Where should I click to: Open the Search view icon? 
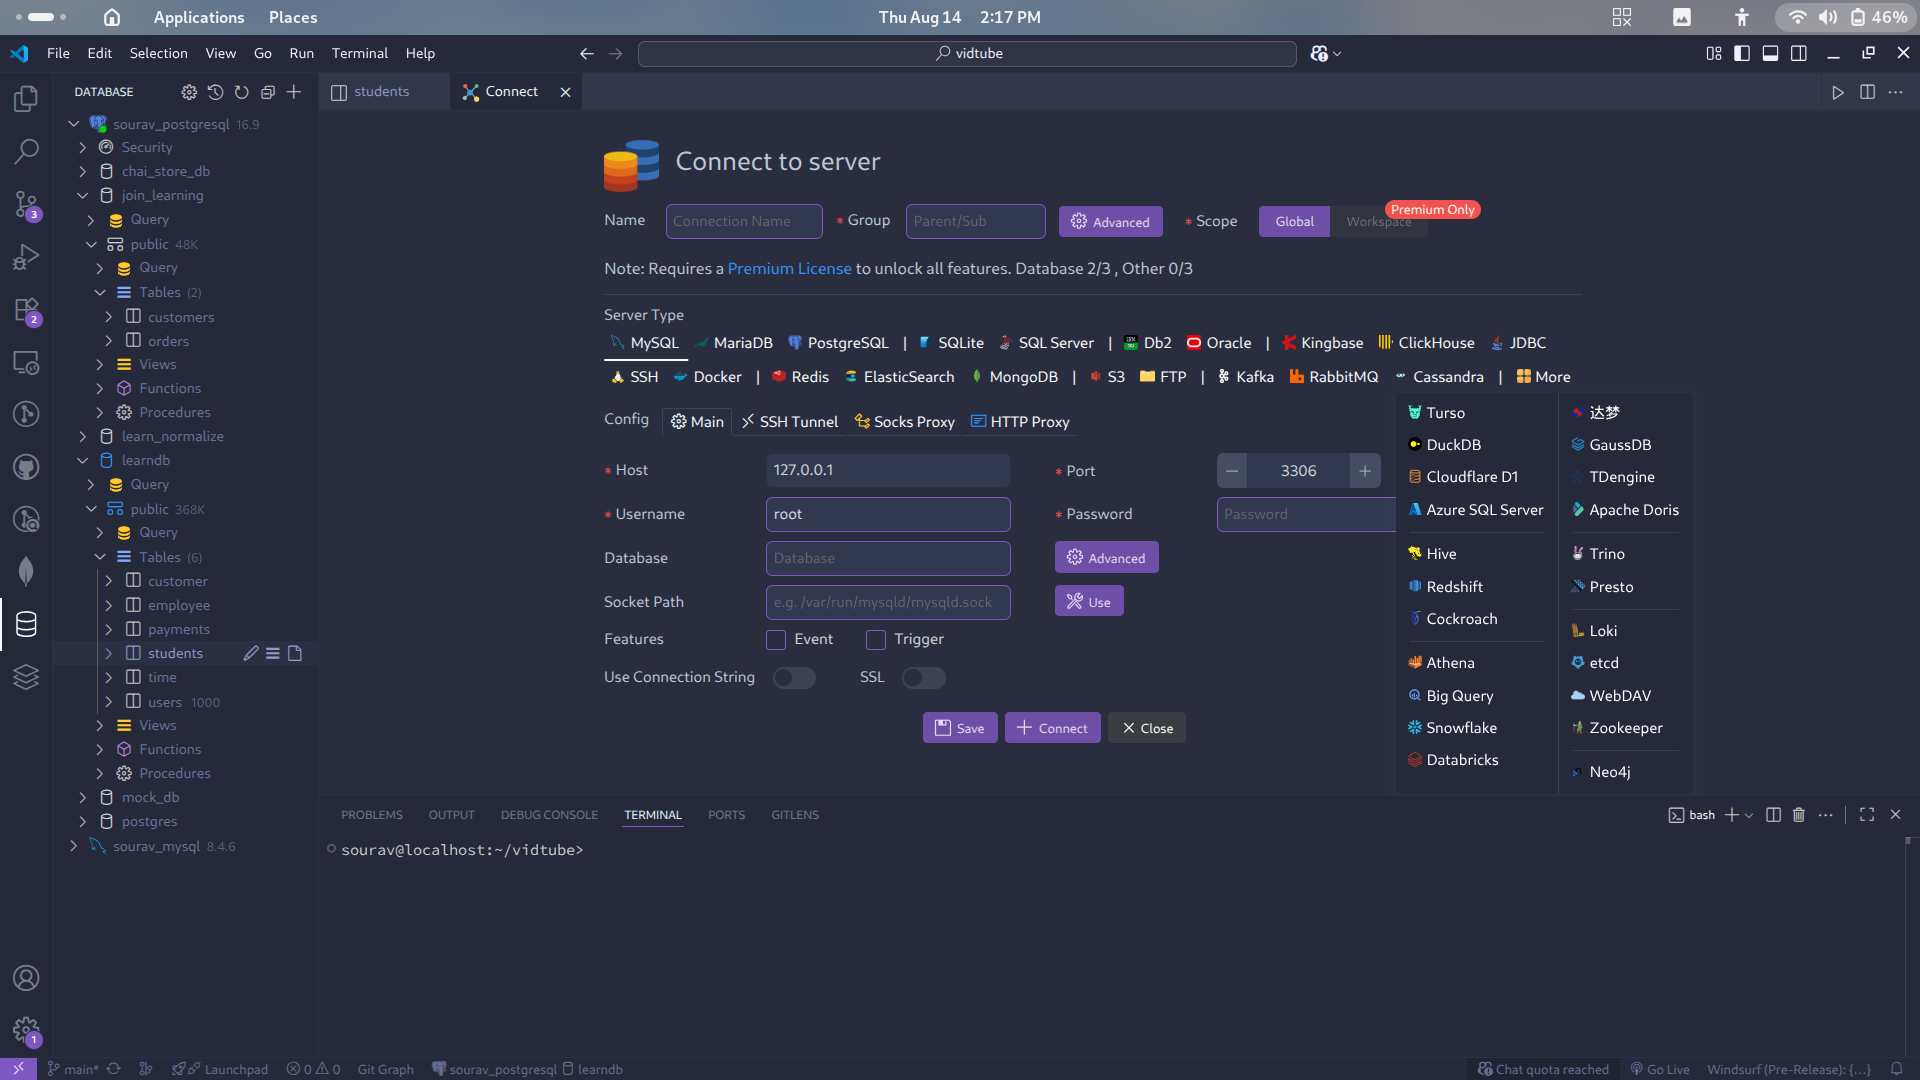(26, 151)
